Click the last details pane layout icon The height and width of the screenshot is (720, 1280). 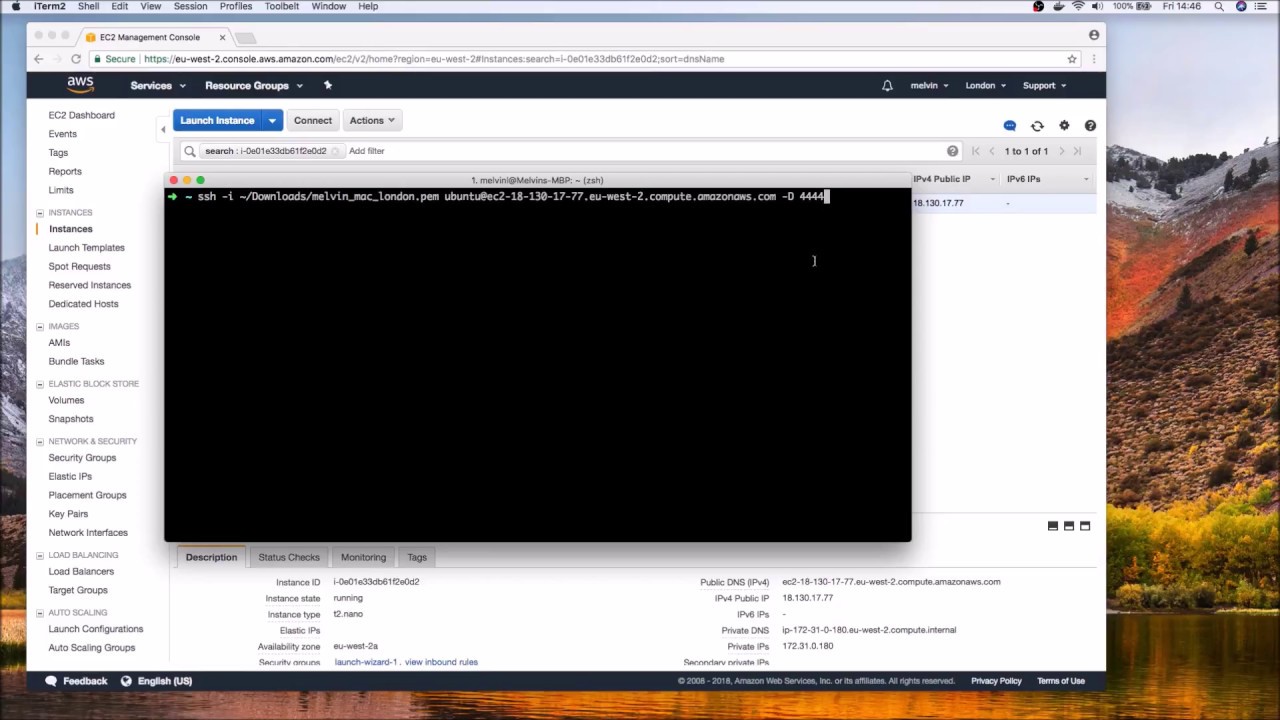[x=1085, y=526]
